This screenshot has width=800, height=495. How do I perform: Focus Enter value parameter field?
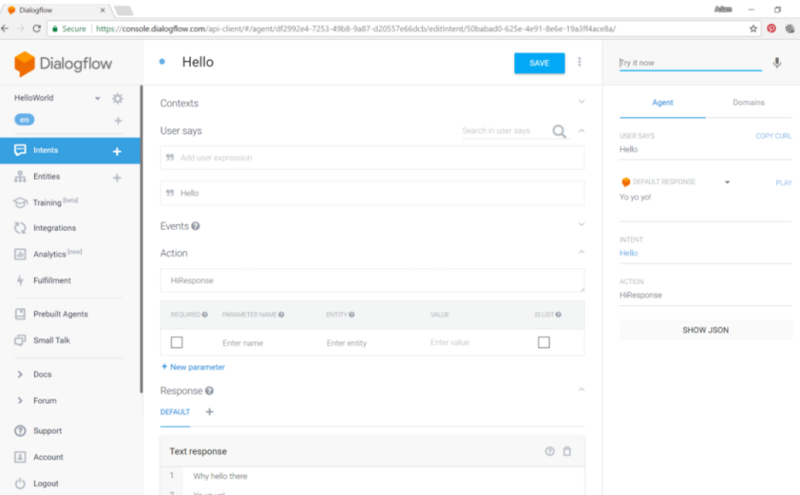[450, 342]
